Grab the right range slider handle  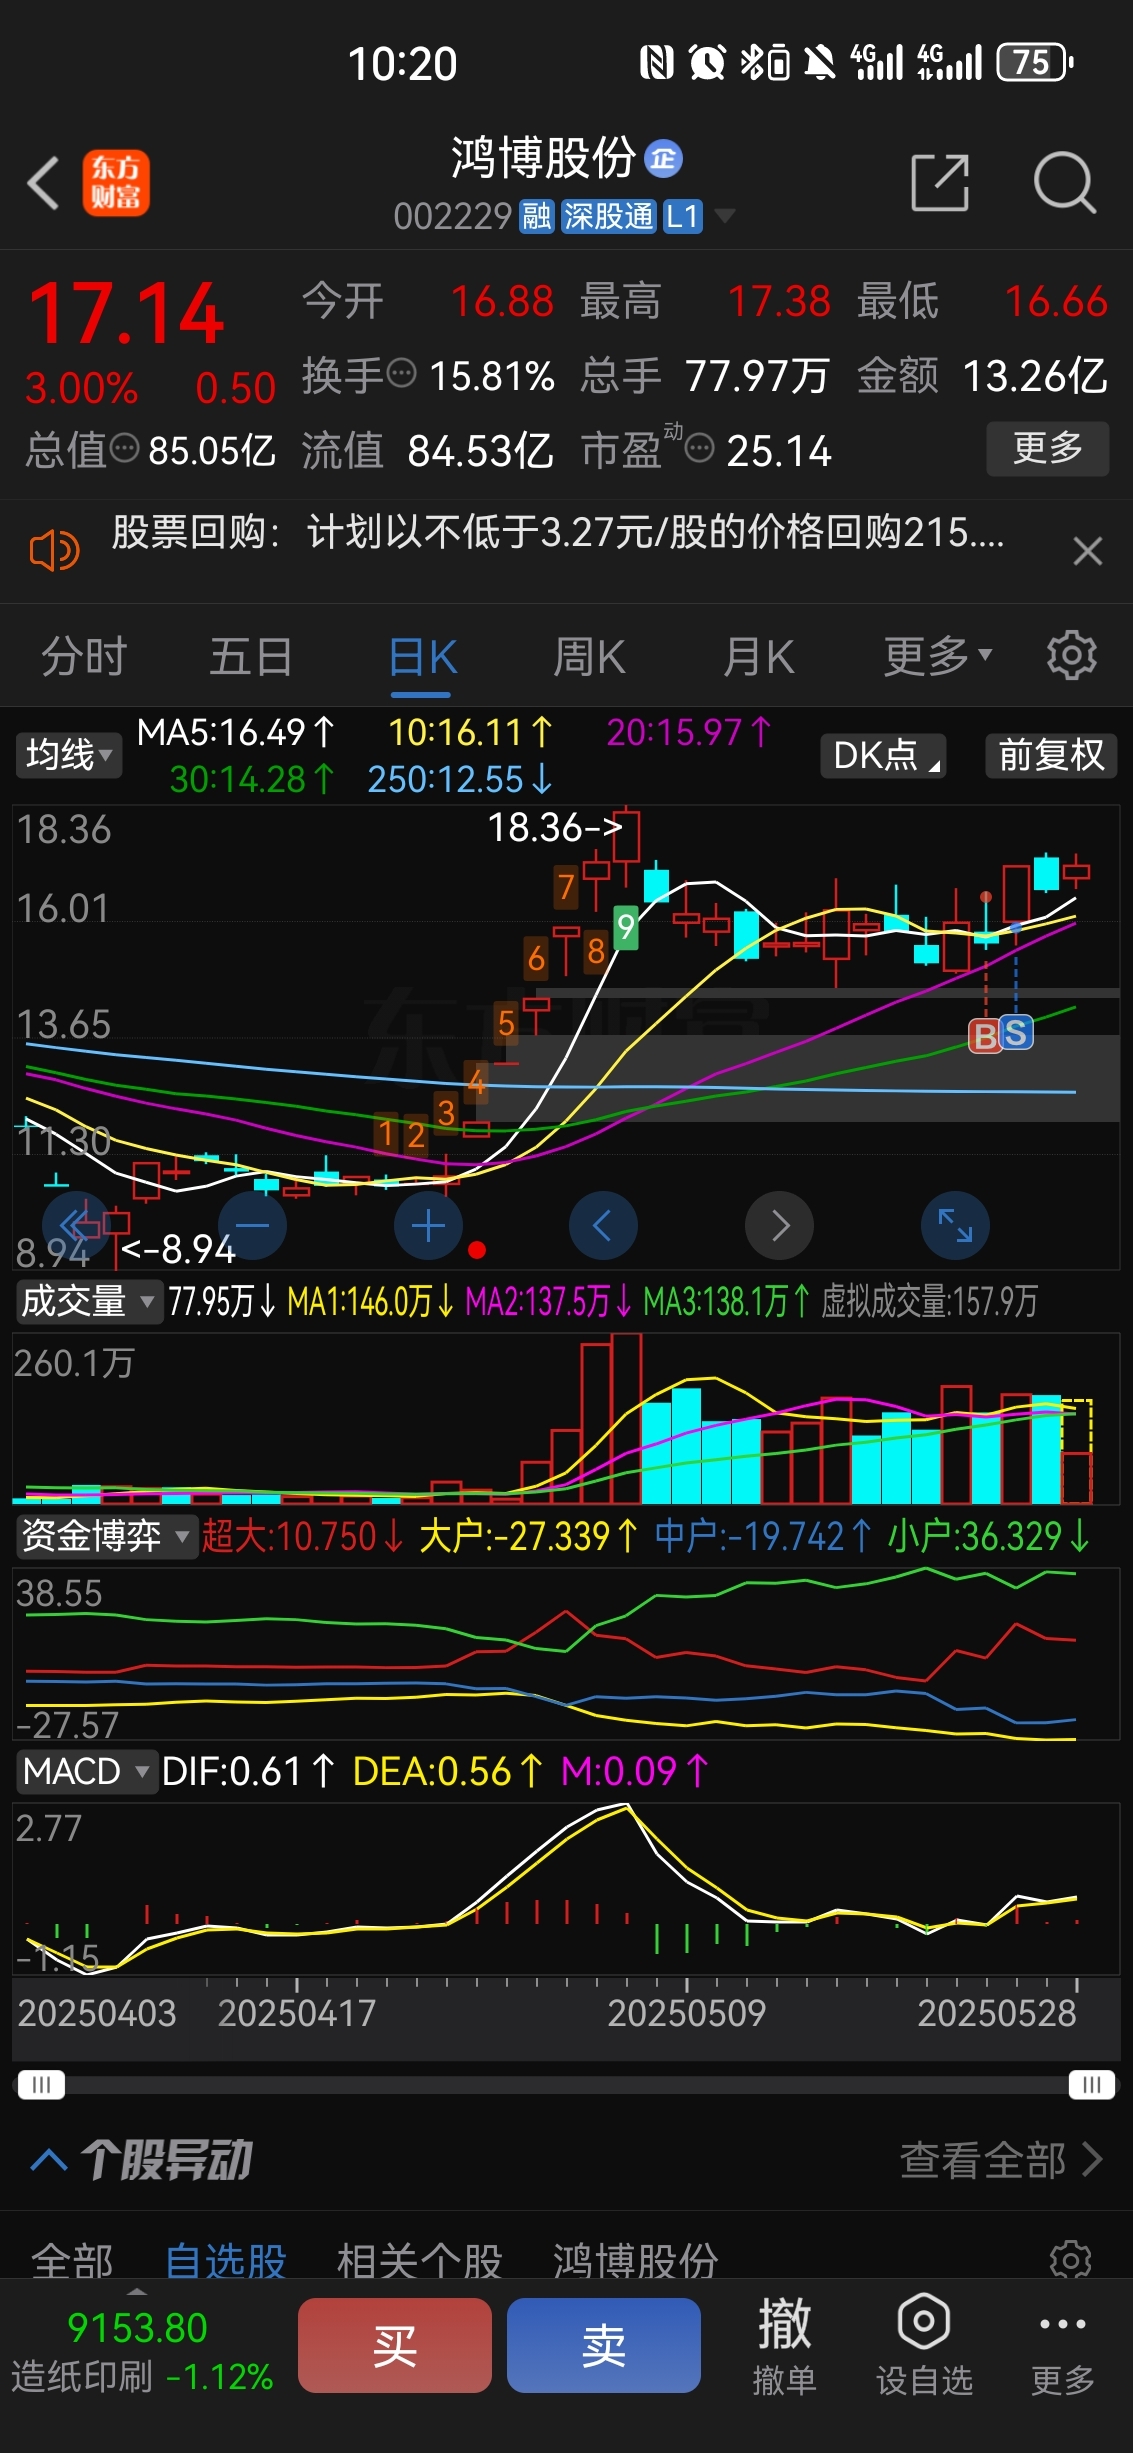1091,2085
